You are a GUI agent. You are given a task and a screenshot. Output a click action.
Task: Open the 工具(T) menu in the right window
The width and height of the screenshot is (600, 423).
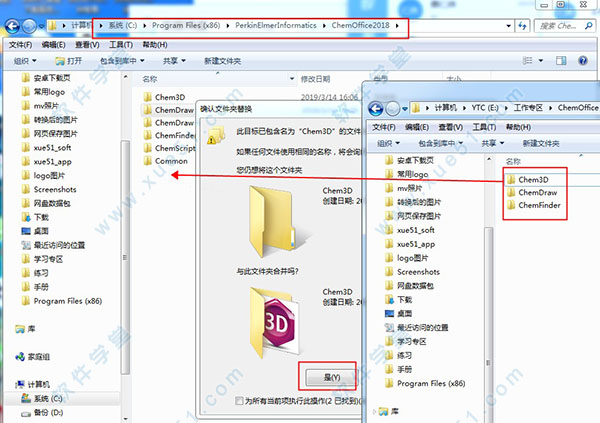click(x=487, y=125)
